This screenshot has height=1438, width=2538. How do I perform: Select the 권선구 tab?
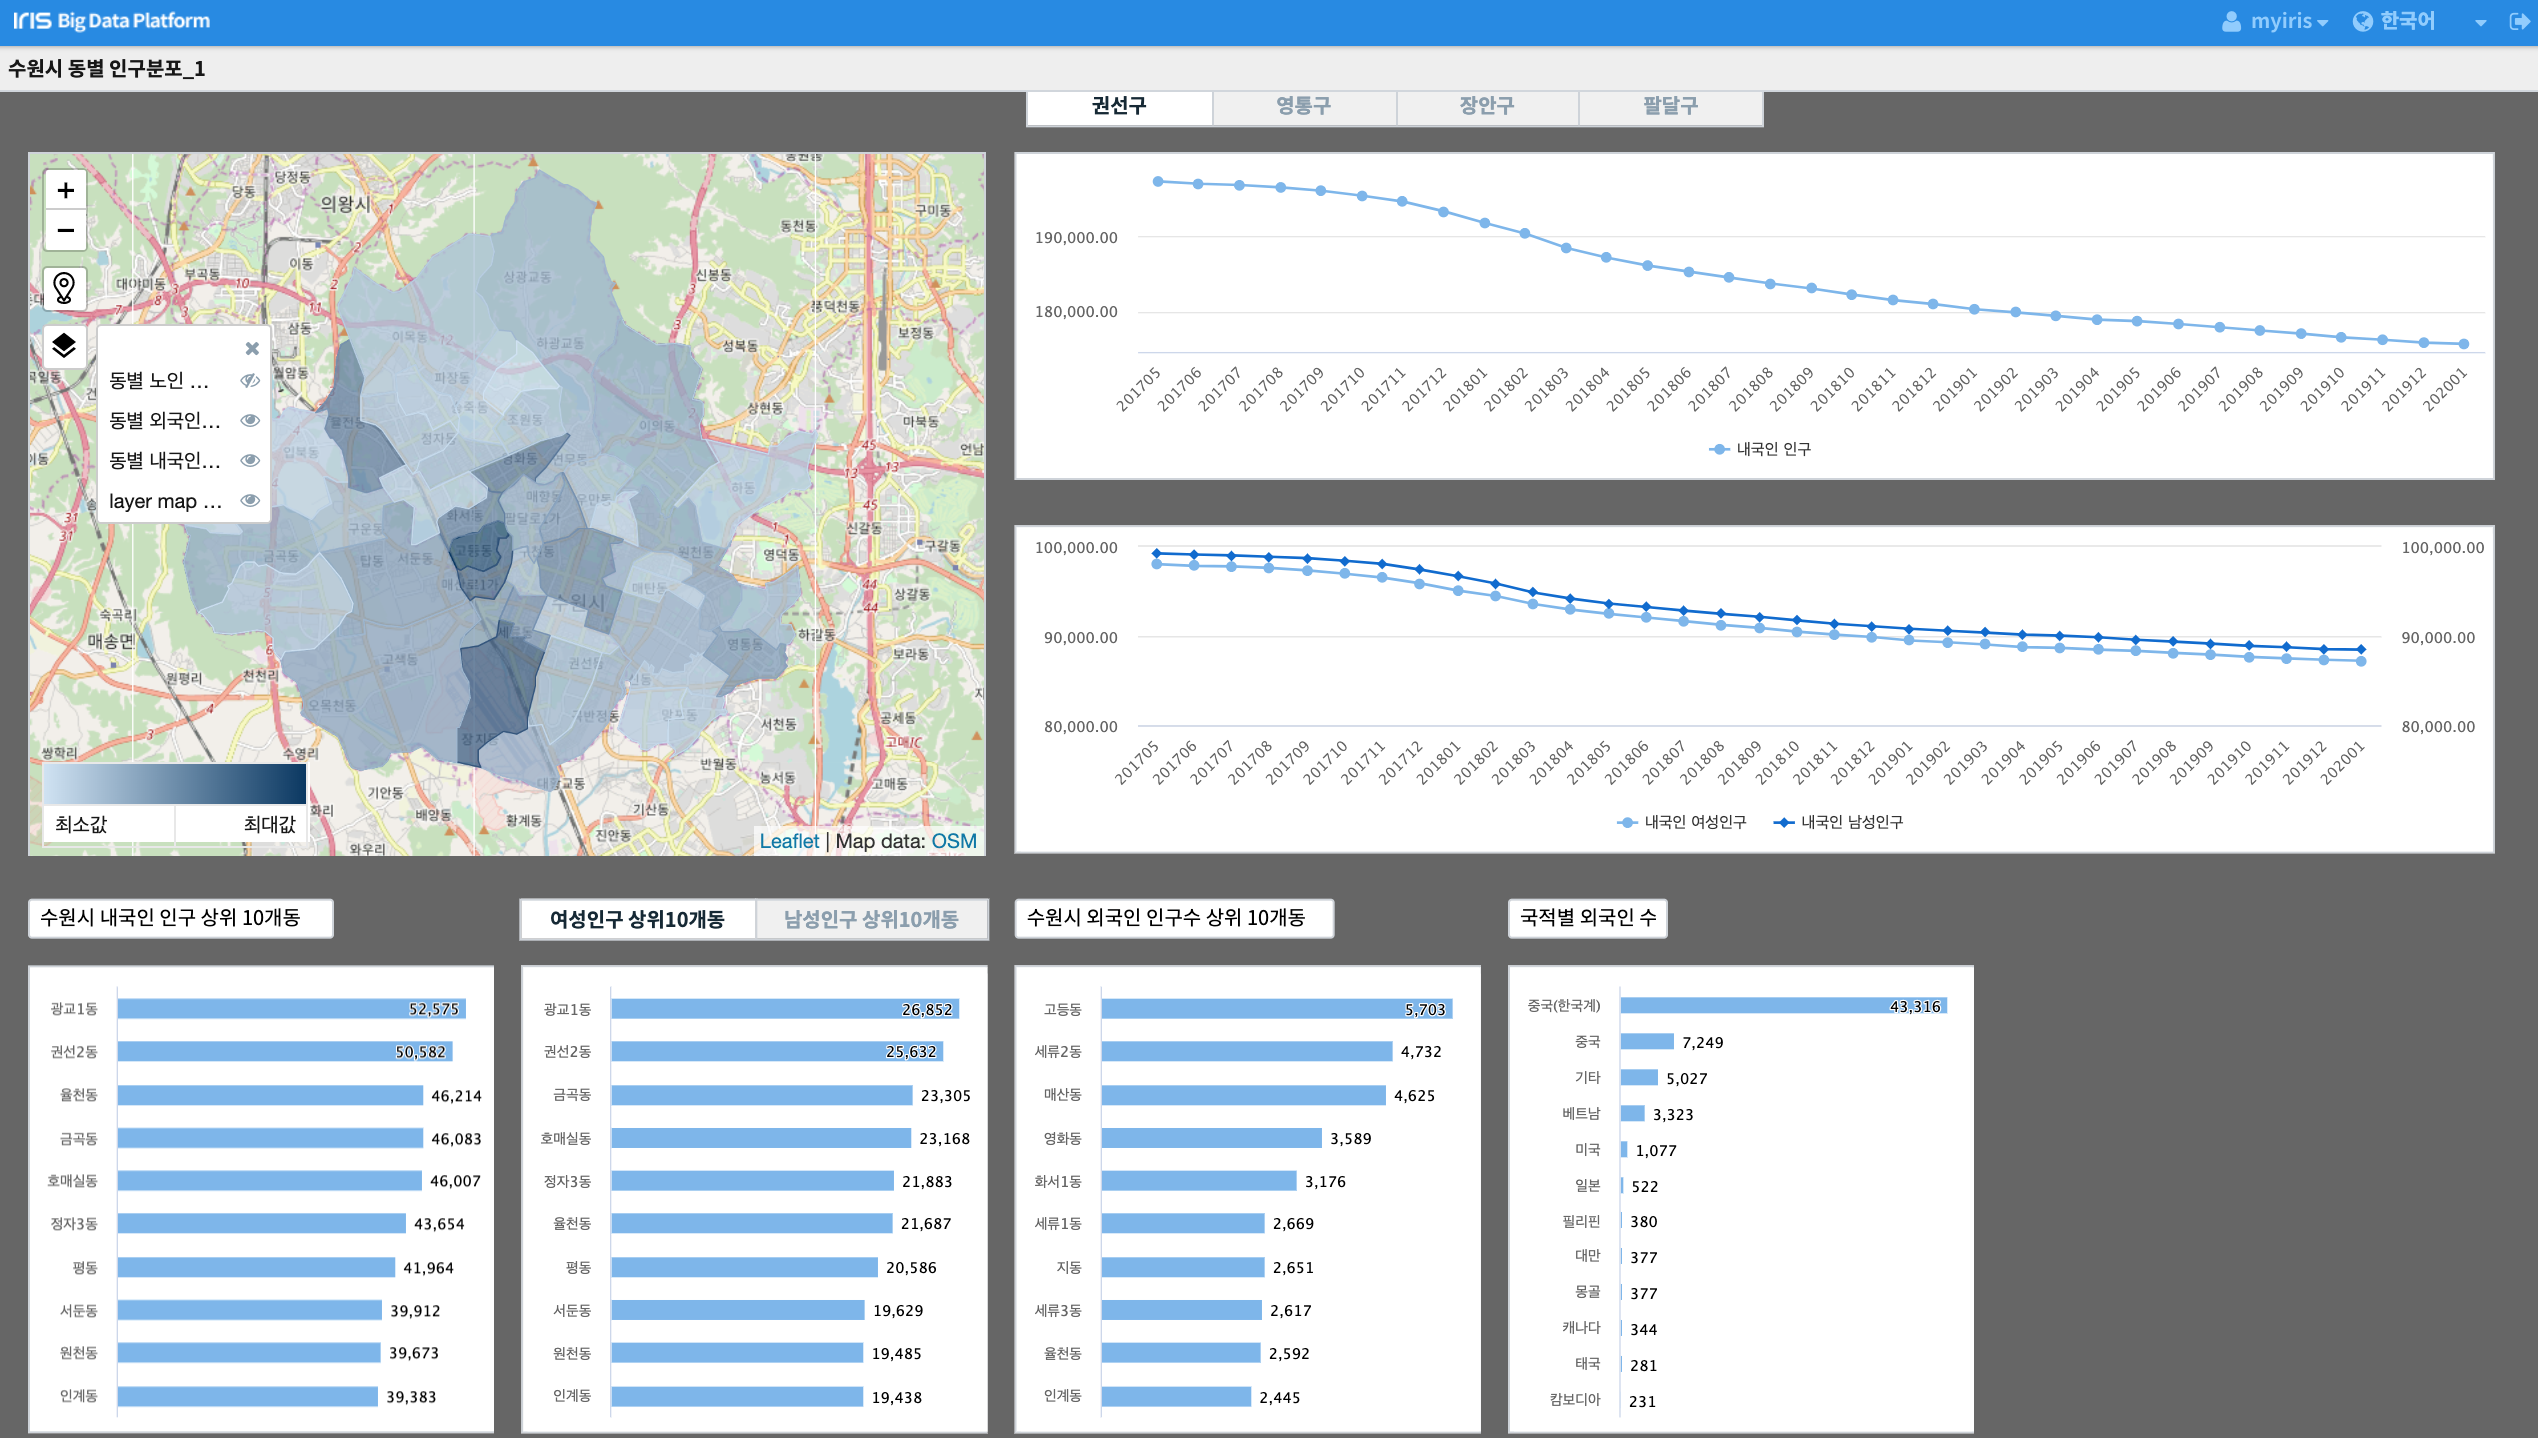1119,107
